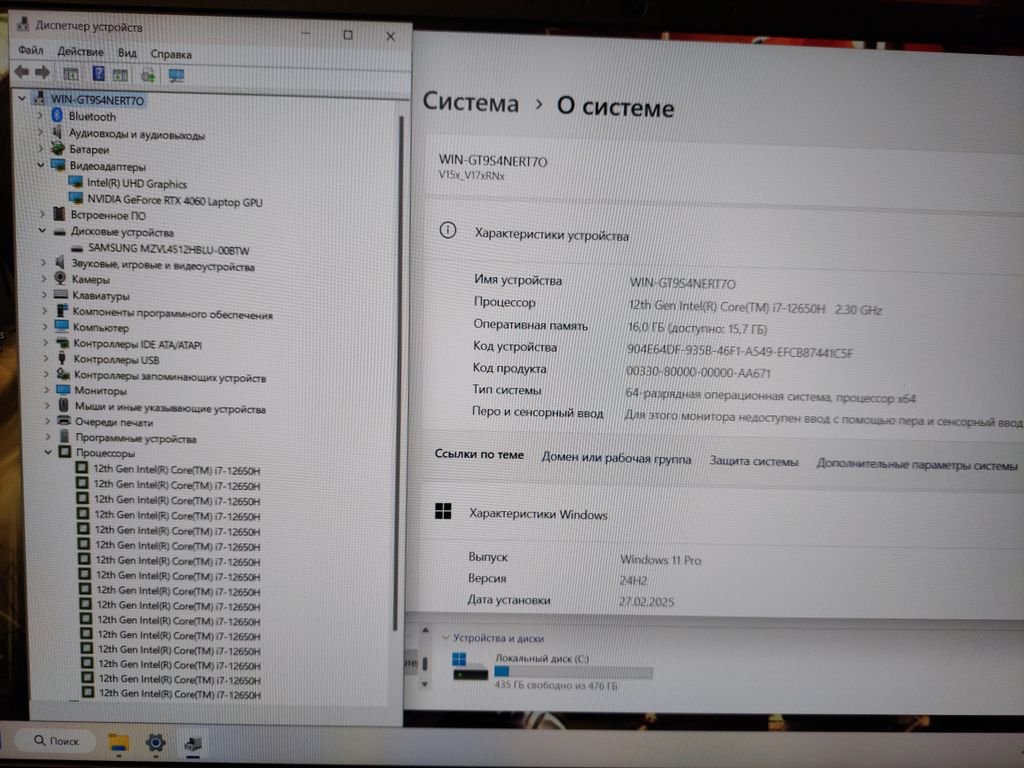Open Дополнительные параметры системы link

coord(916,465)
